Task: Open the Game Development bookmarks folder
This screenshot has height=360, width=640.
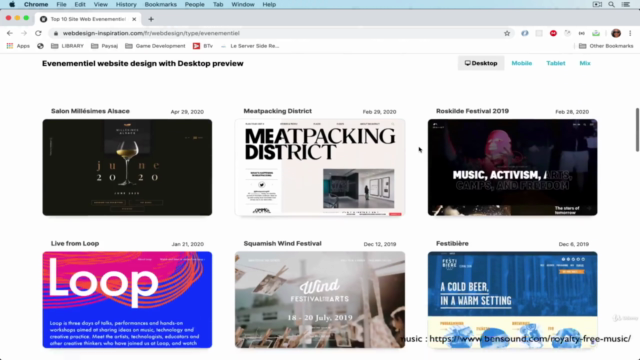Action: point(155,46)
